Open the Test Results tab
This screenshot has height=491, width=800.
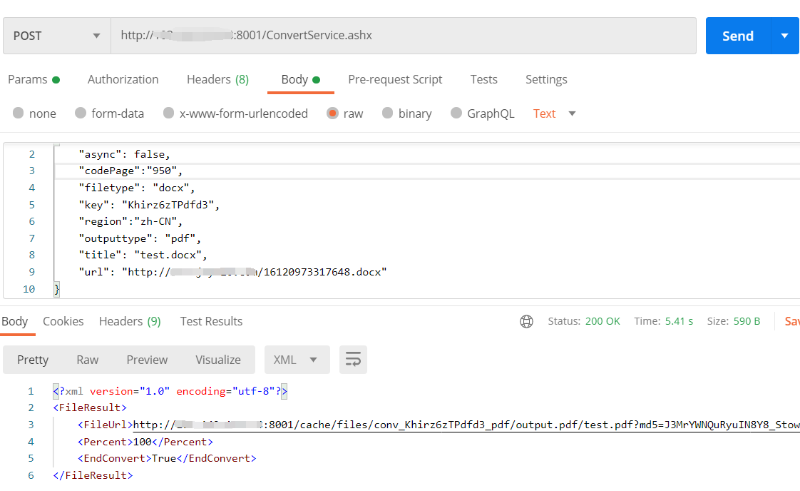click(211, 322)
